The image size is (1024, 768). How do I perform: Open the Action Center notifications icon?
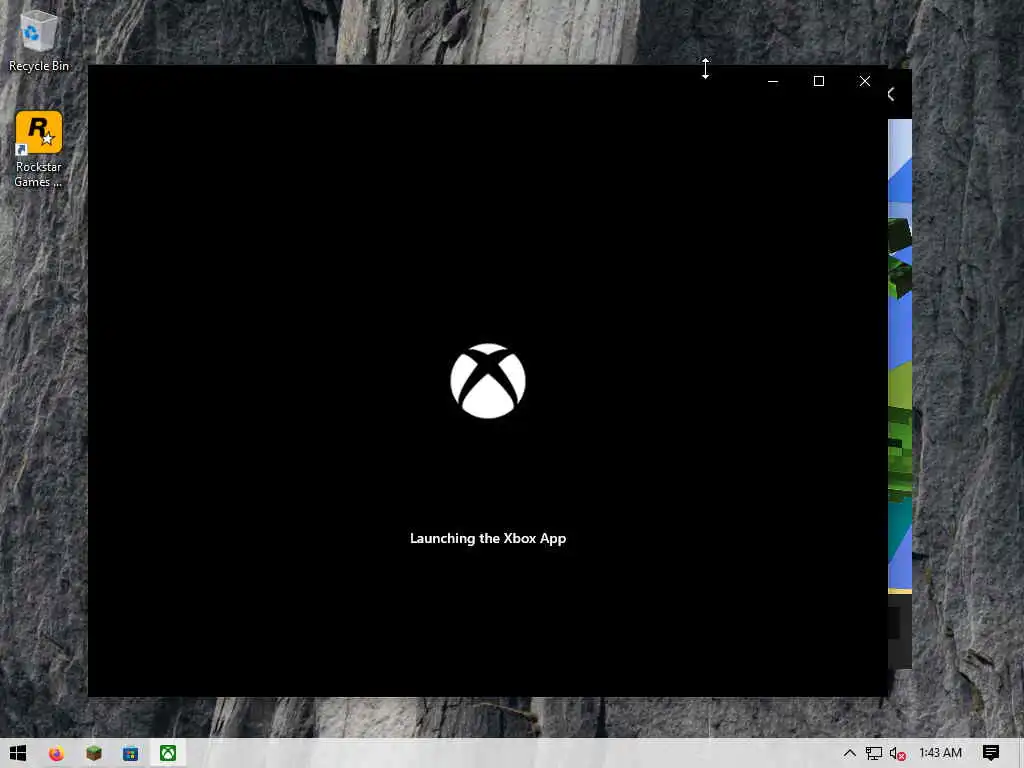[991, 753]
